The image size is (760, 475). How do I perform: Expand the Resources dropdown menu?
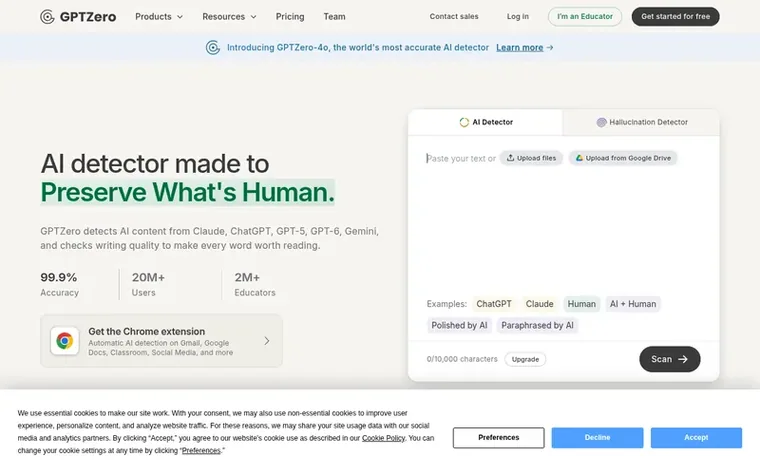[229, 16]
